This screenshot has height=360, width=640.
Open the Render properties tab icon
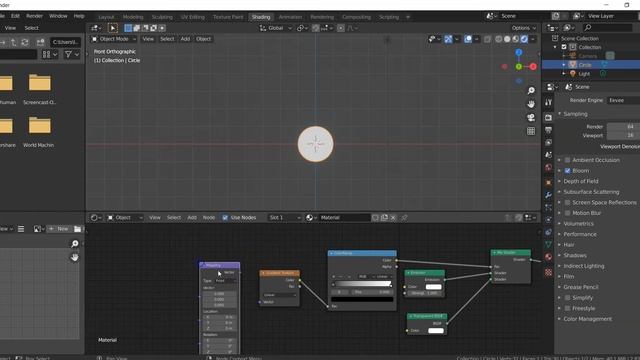pyautogui.click(x=548, y=118)
